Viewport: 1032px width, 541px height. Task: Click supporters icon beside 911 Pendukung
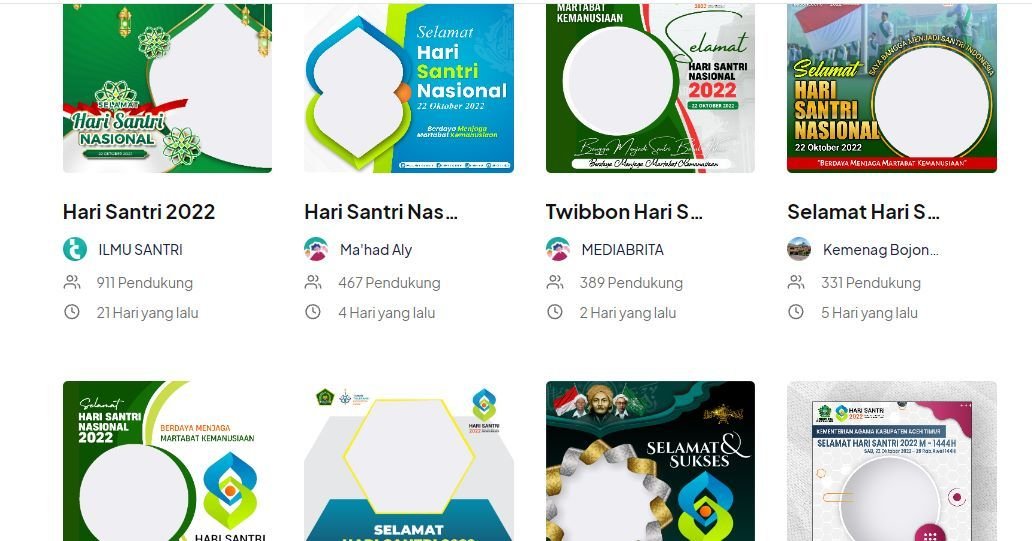[72, 282]
